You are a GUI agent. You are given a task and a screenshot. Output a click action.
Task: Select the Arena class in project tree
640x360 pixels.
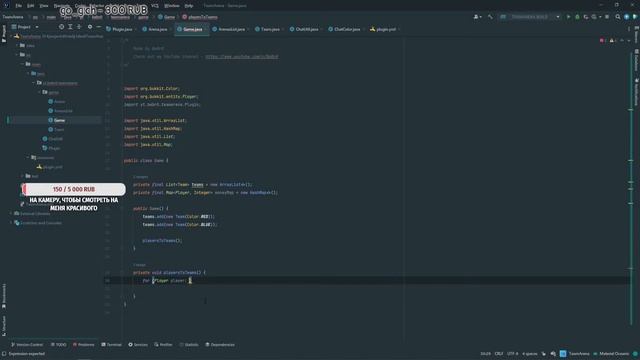[59, 102]
